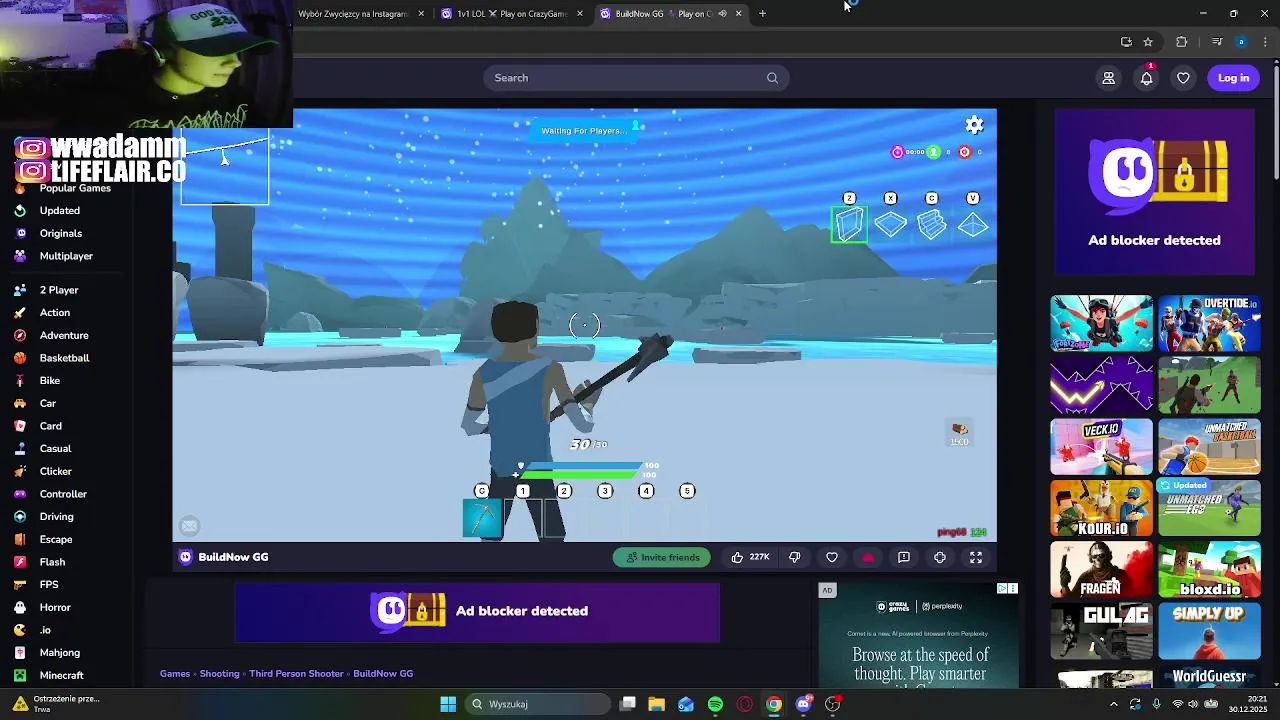Click the theater mode icon below game
The image size is (1280, 720).
pyautogui.click(x=939, y=557)
